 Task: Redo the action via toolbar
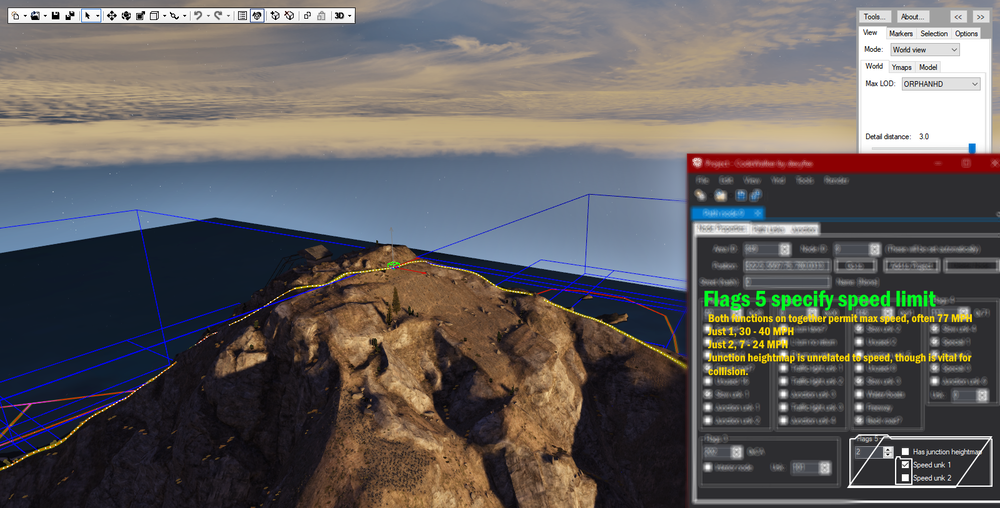click(x=218, y=16)
